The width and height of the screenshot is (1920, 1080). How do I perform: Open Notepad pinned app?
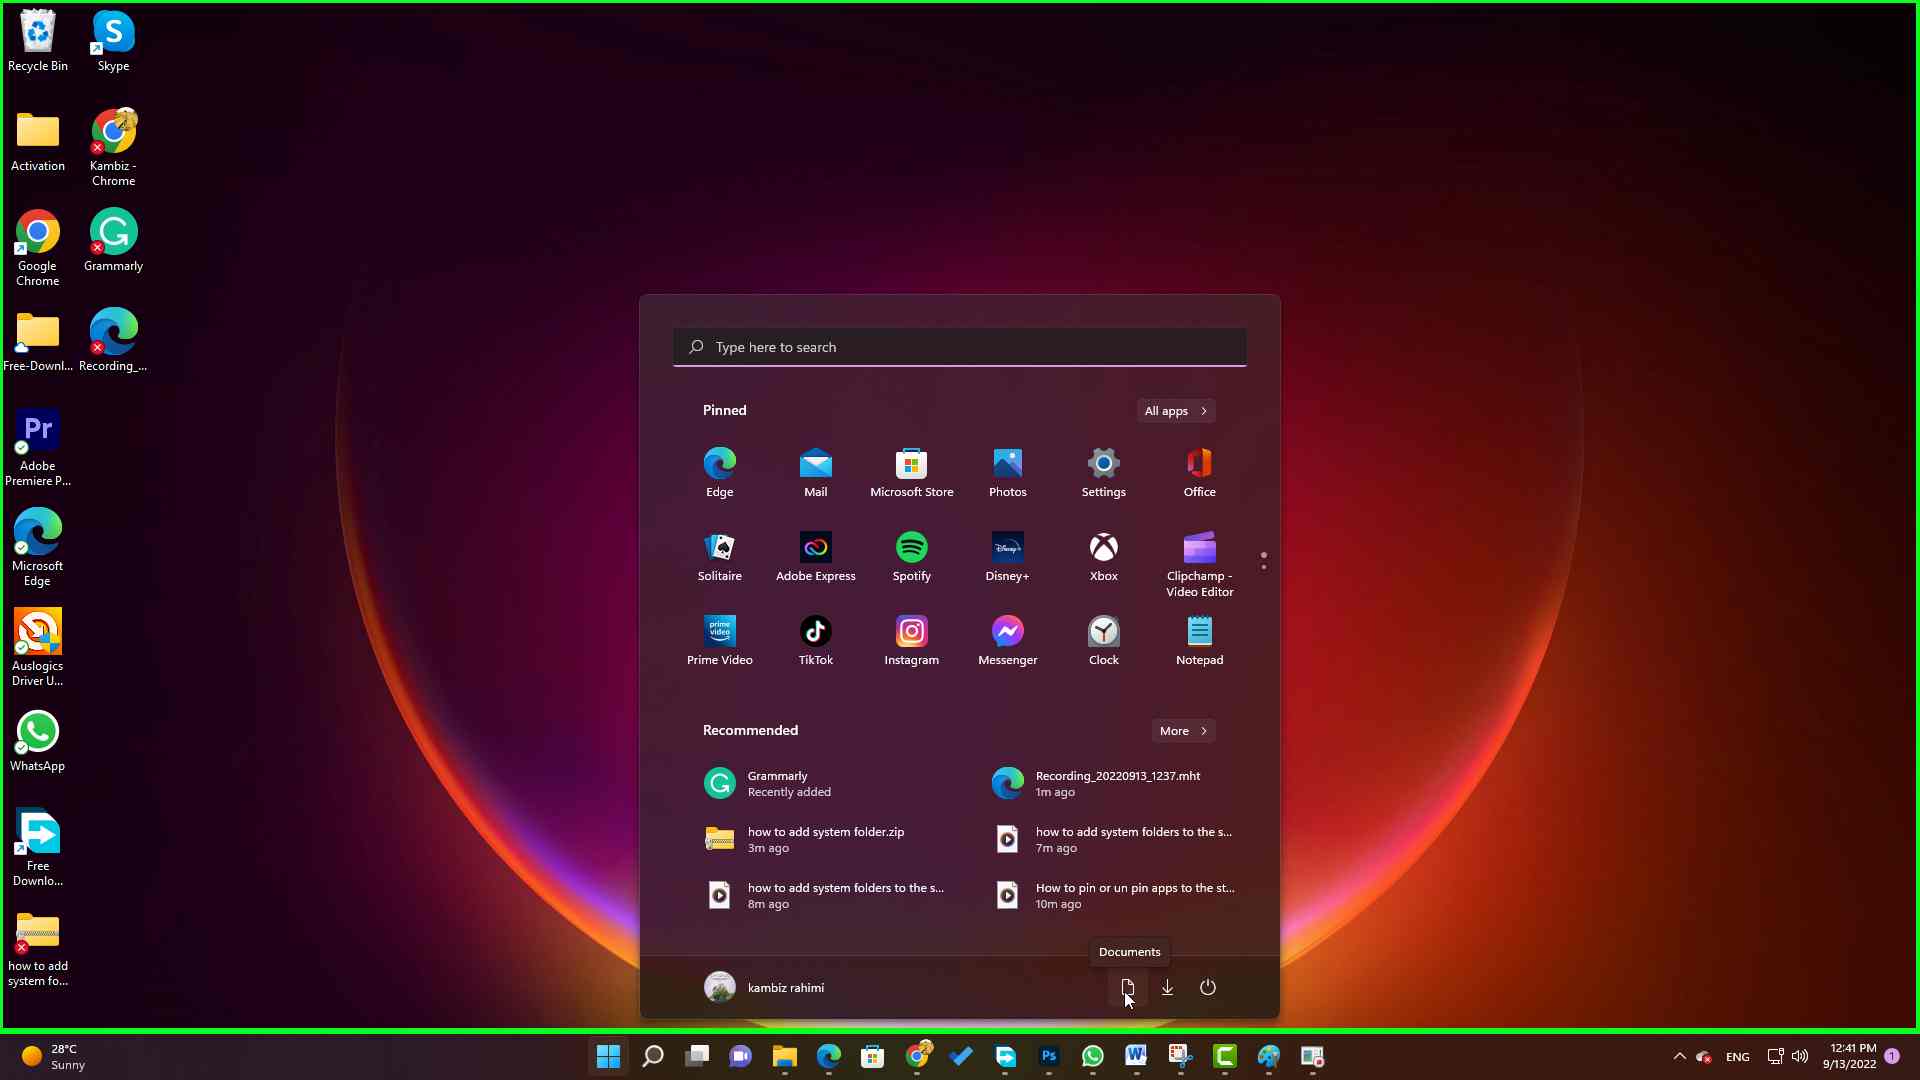coord(1200,641)
